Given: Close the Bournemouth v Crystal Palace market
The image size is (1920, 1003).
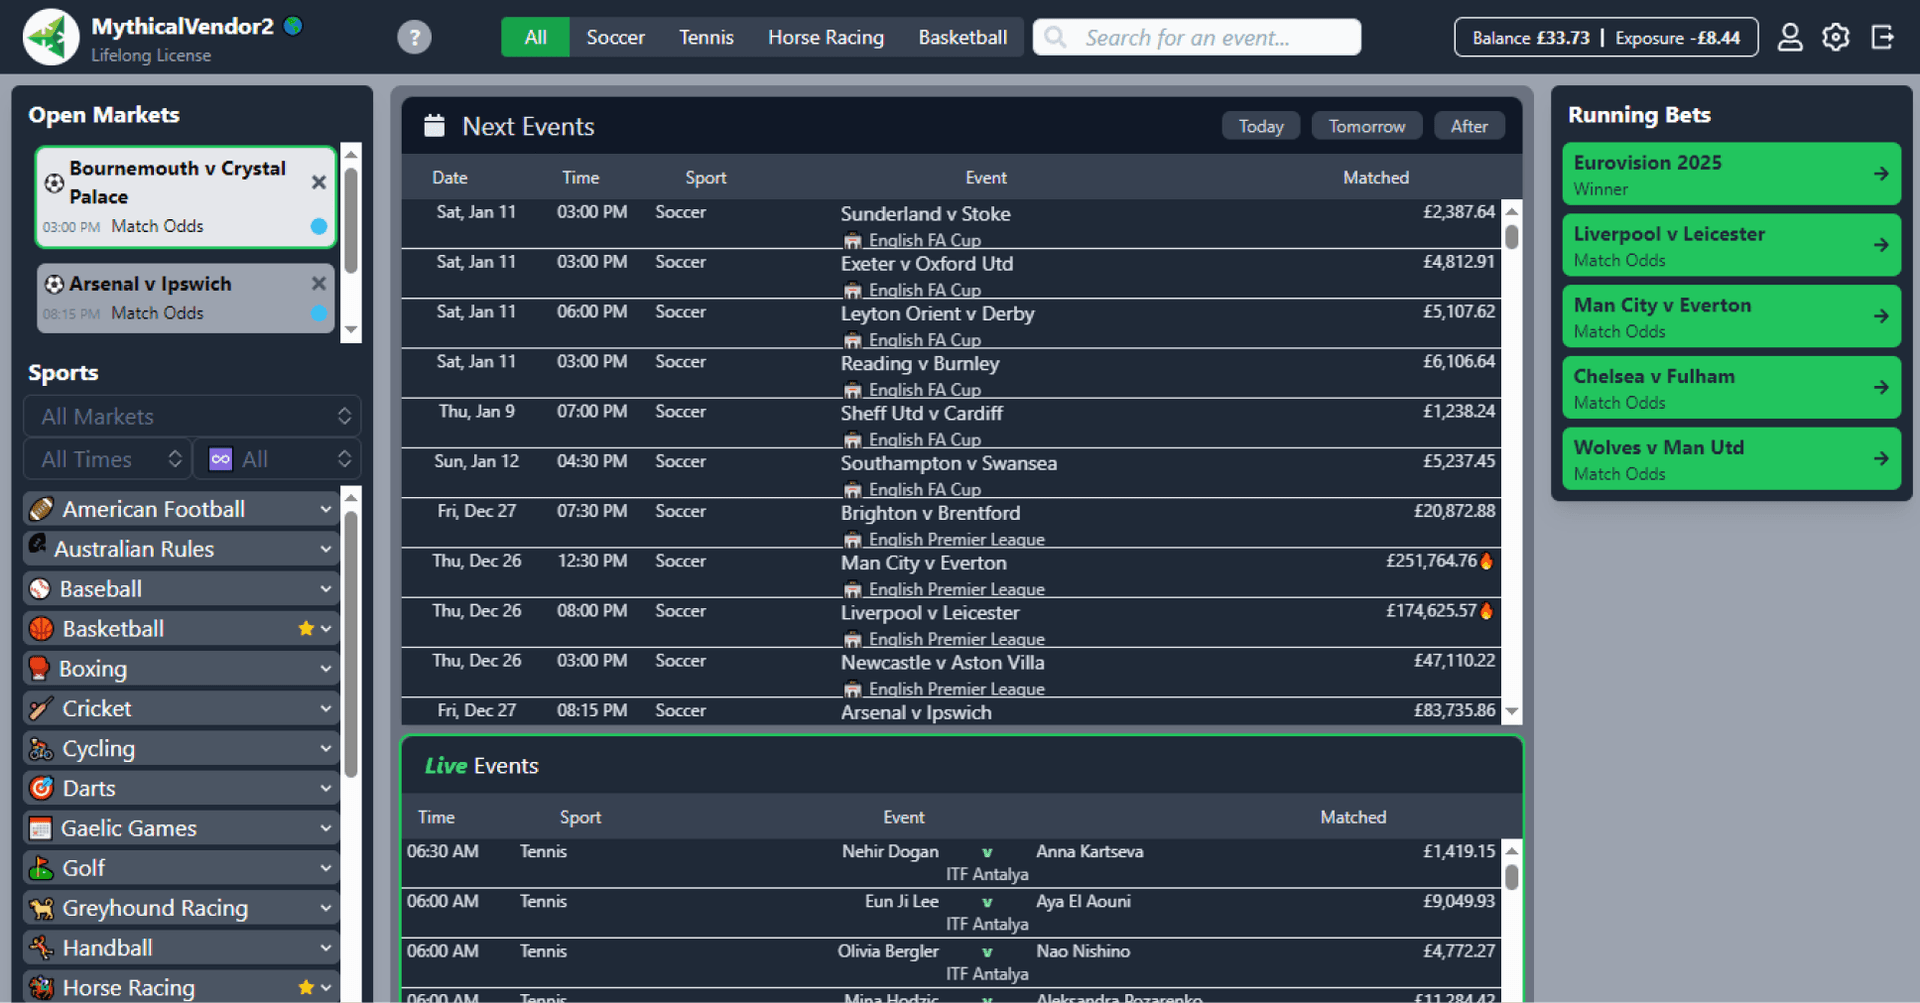Looking at the screenshot, I should pos(319,182).
